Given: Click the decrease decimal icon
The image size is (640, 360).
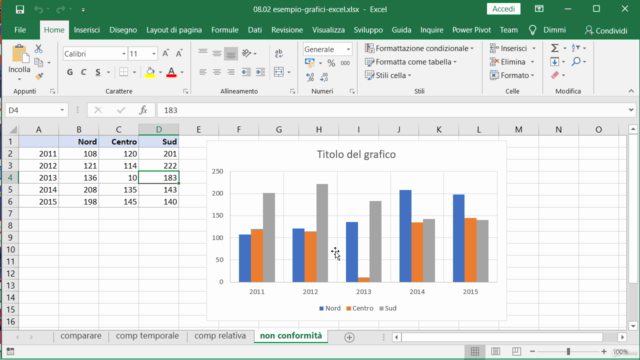Looking at the screenshot, I should pyautogui.click(x=324, y=77).
